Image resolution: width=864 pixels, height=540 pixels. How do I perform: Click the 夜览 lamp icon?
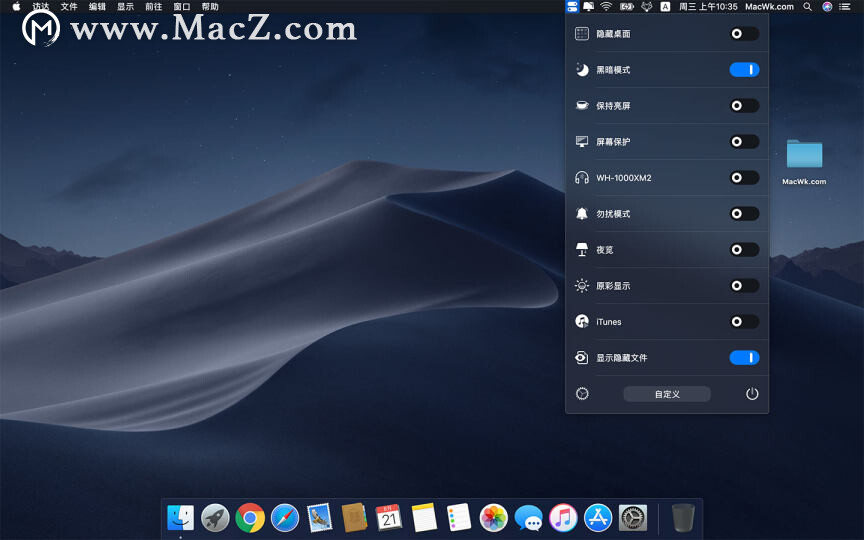pyautogui.click(x=582, y=250)
